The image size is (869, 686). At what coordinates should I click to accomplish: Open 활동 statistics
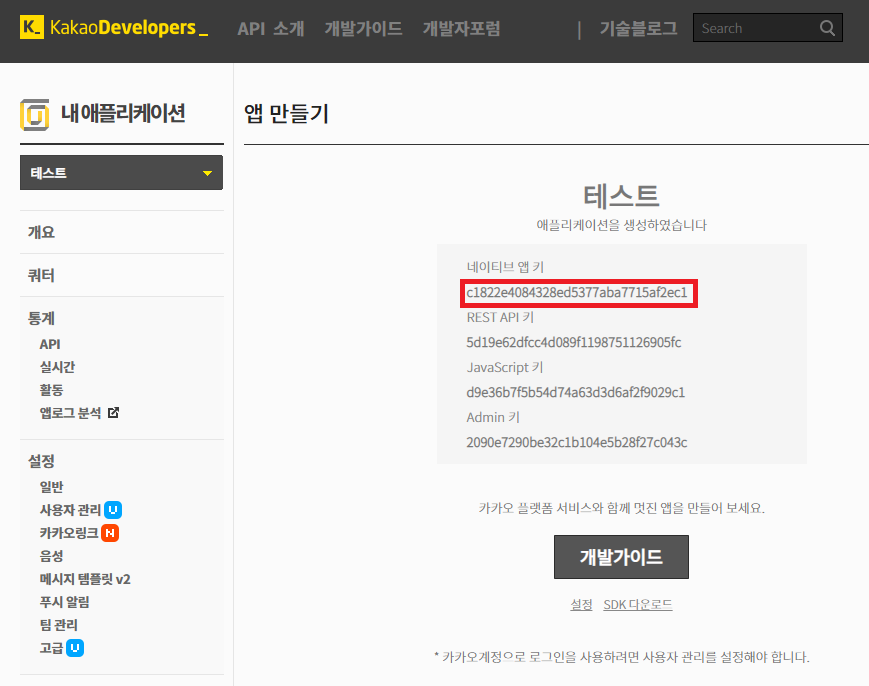click(x=52, y=390)
